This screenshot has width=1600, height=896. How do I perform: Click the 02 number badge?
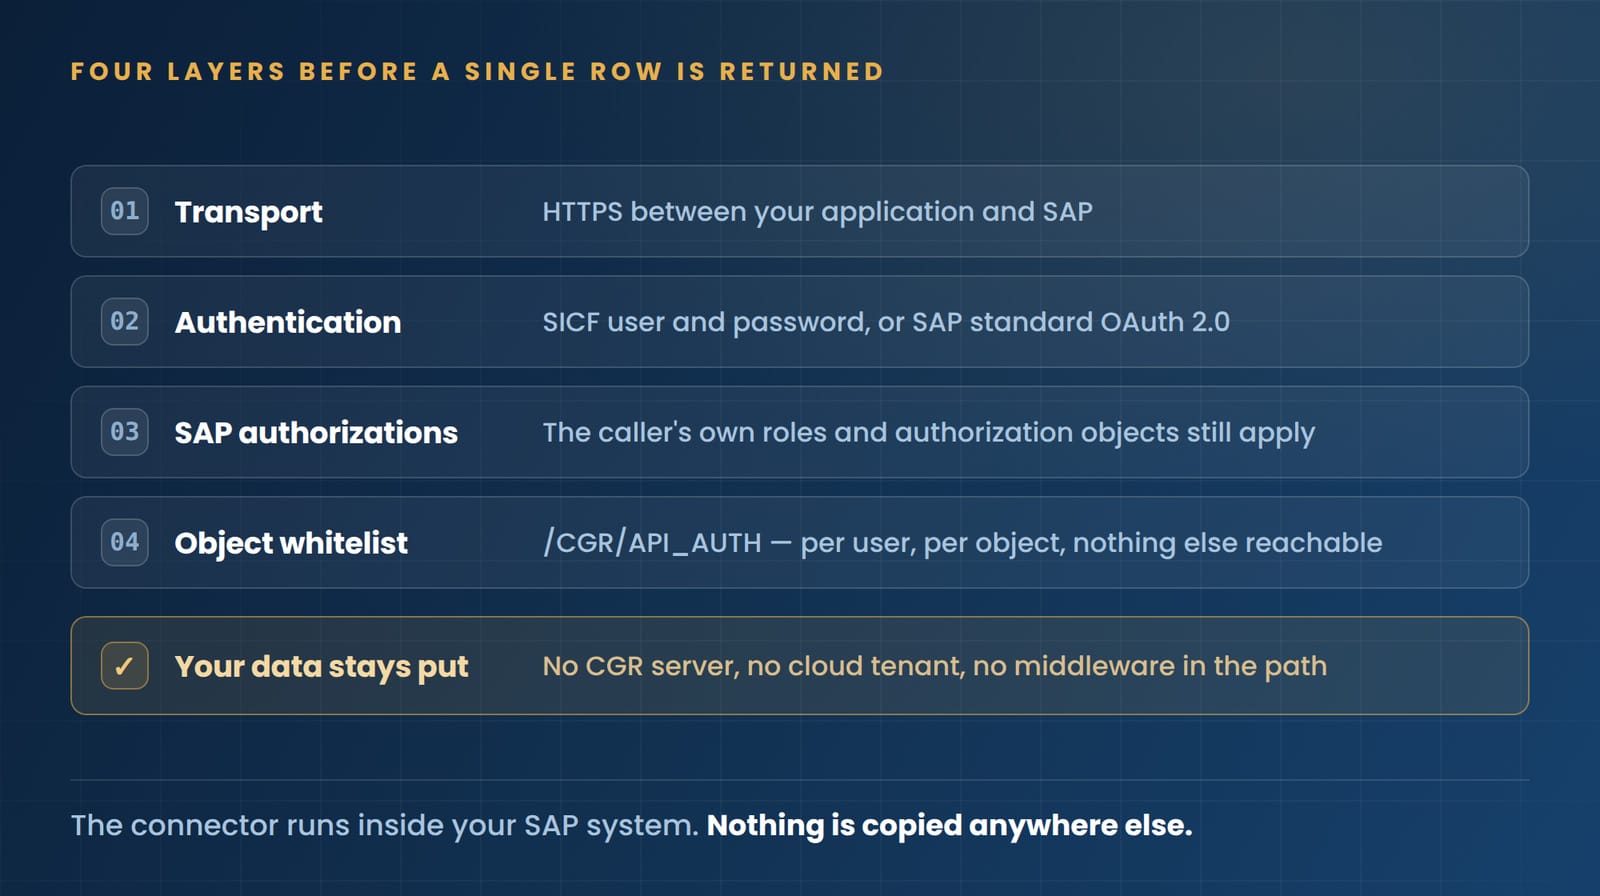(x=125, y=321)
